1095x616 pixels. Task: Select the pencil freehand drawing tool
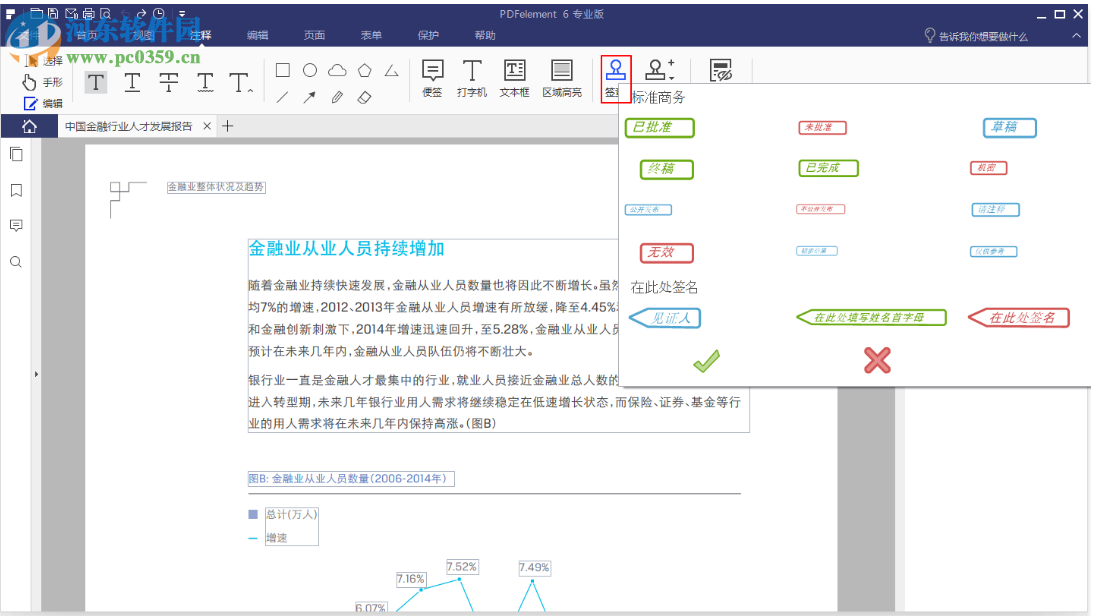(x=336, y=98)
